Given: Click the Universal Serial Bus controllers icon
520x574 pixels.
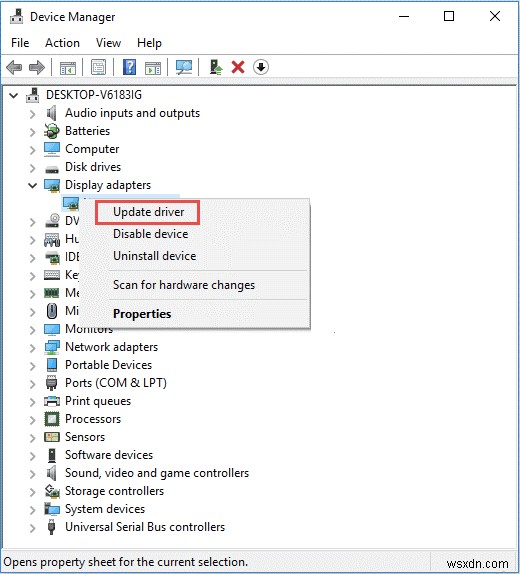Looking at the screenshot, I should pyautogui.click(x=52, y=527).
